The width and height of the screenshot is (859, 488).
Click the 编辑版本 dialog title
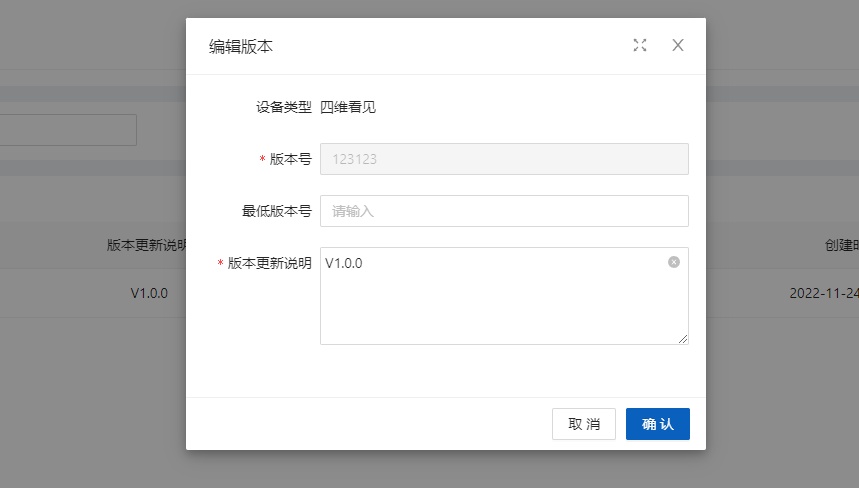241,46
